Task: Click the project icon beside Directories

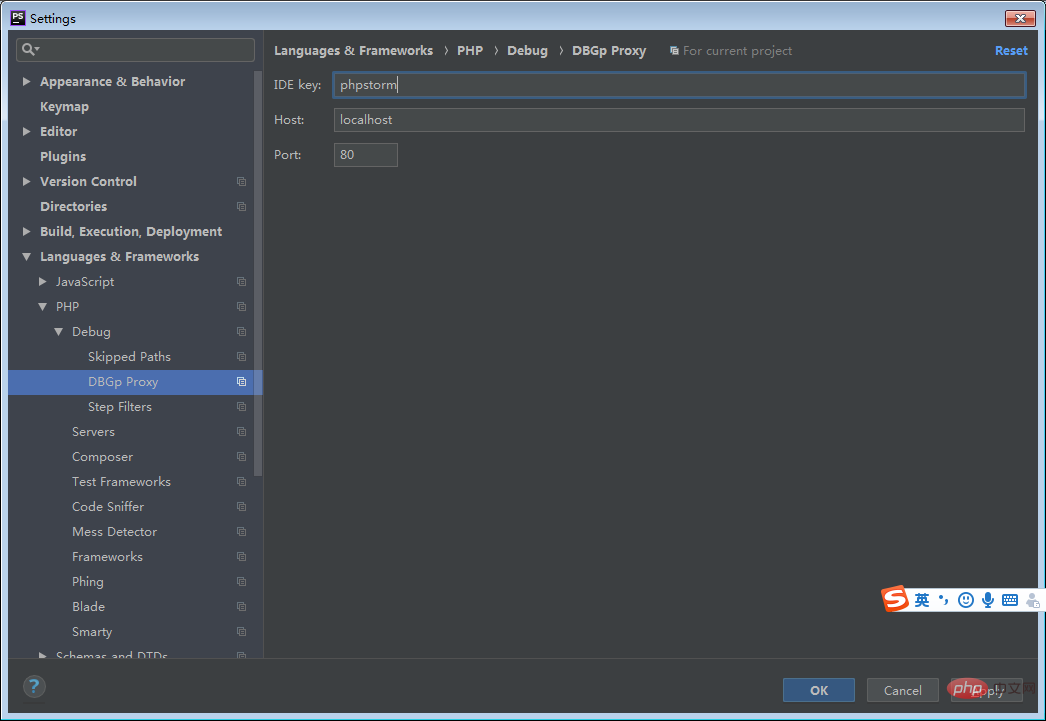Action: 241,207
